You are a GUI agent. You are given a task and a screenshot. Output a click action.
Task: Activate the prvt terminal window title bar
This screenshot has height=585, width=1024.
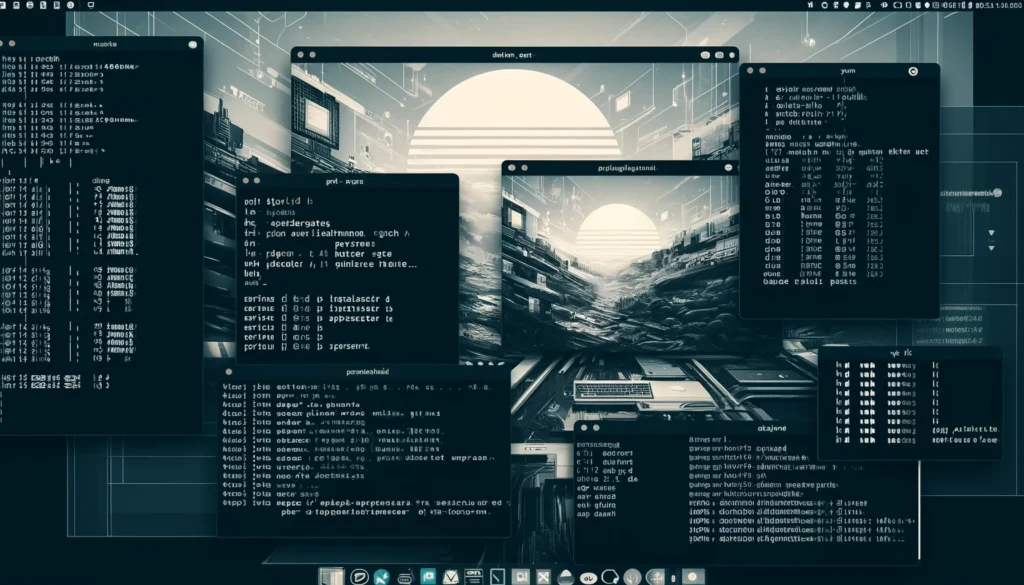coord(348,182)
